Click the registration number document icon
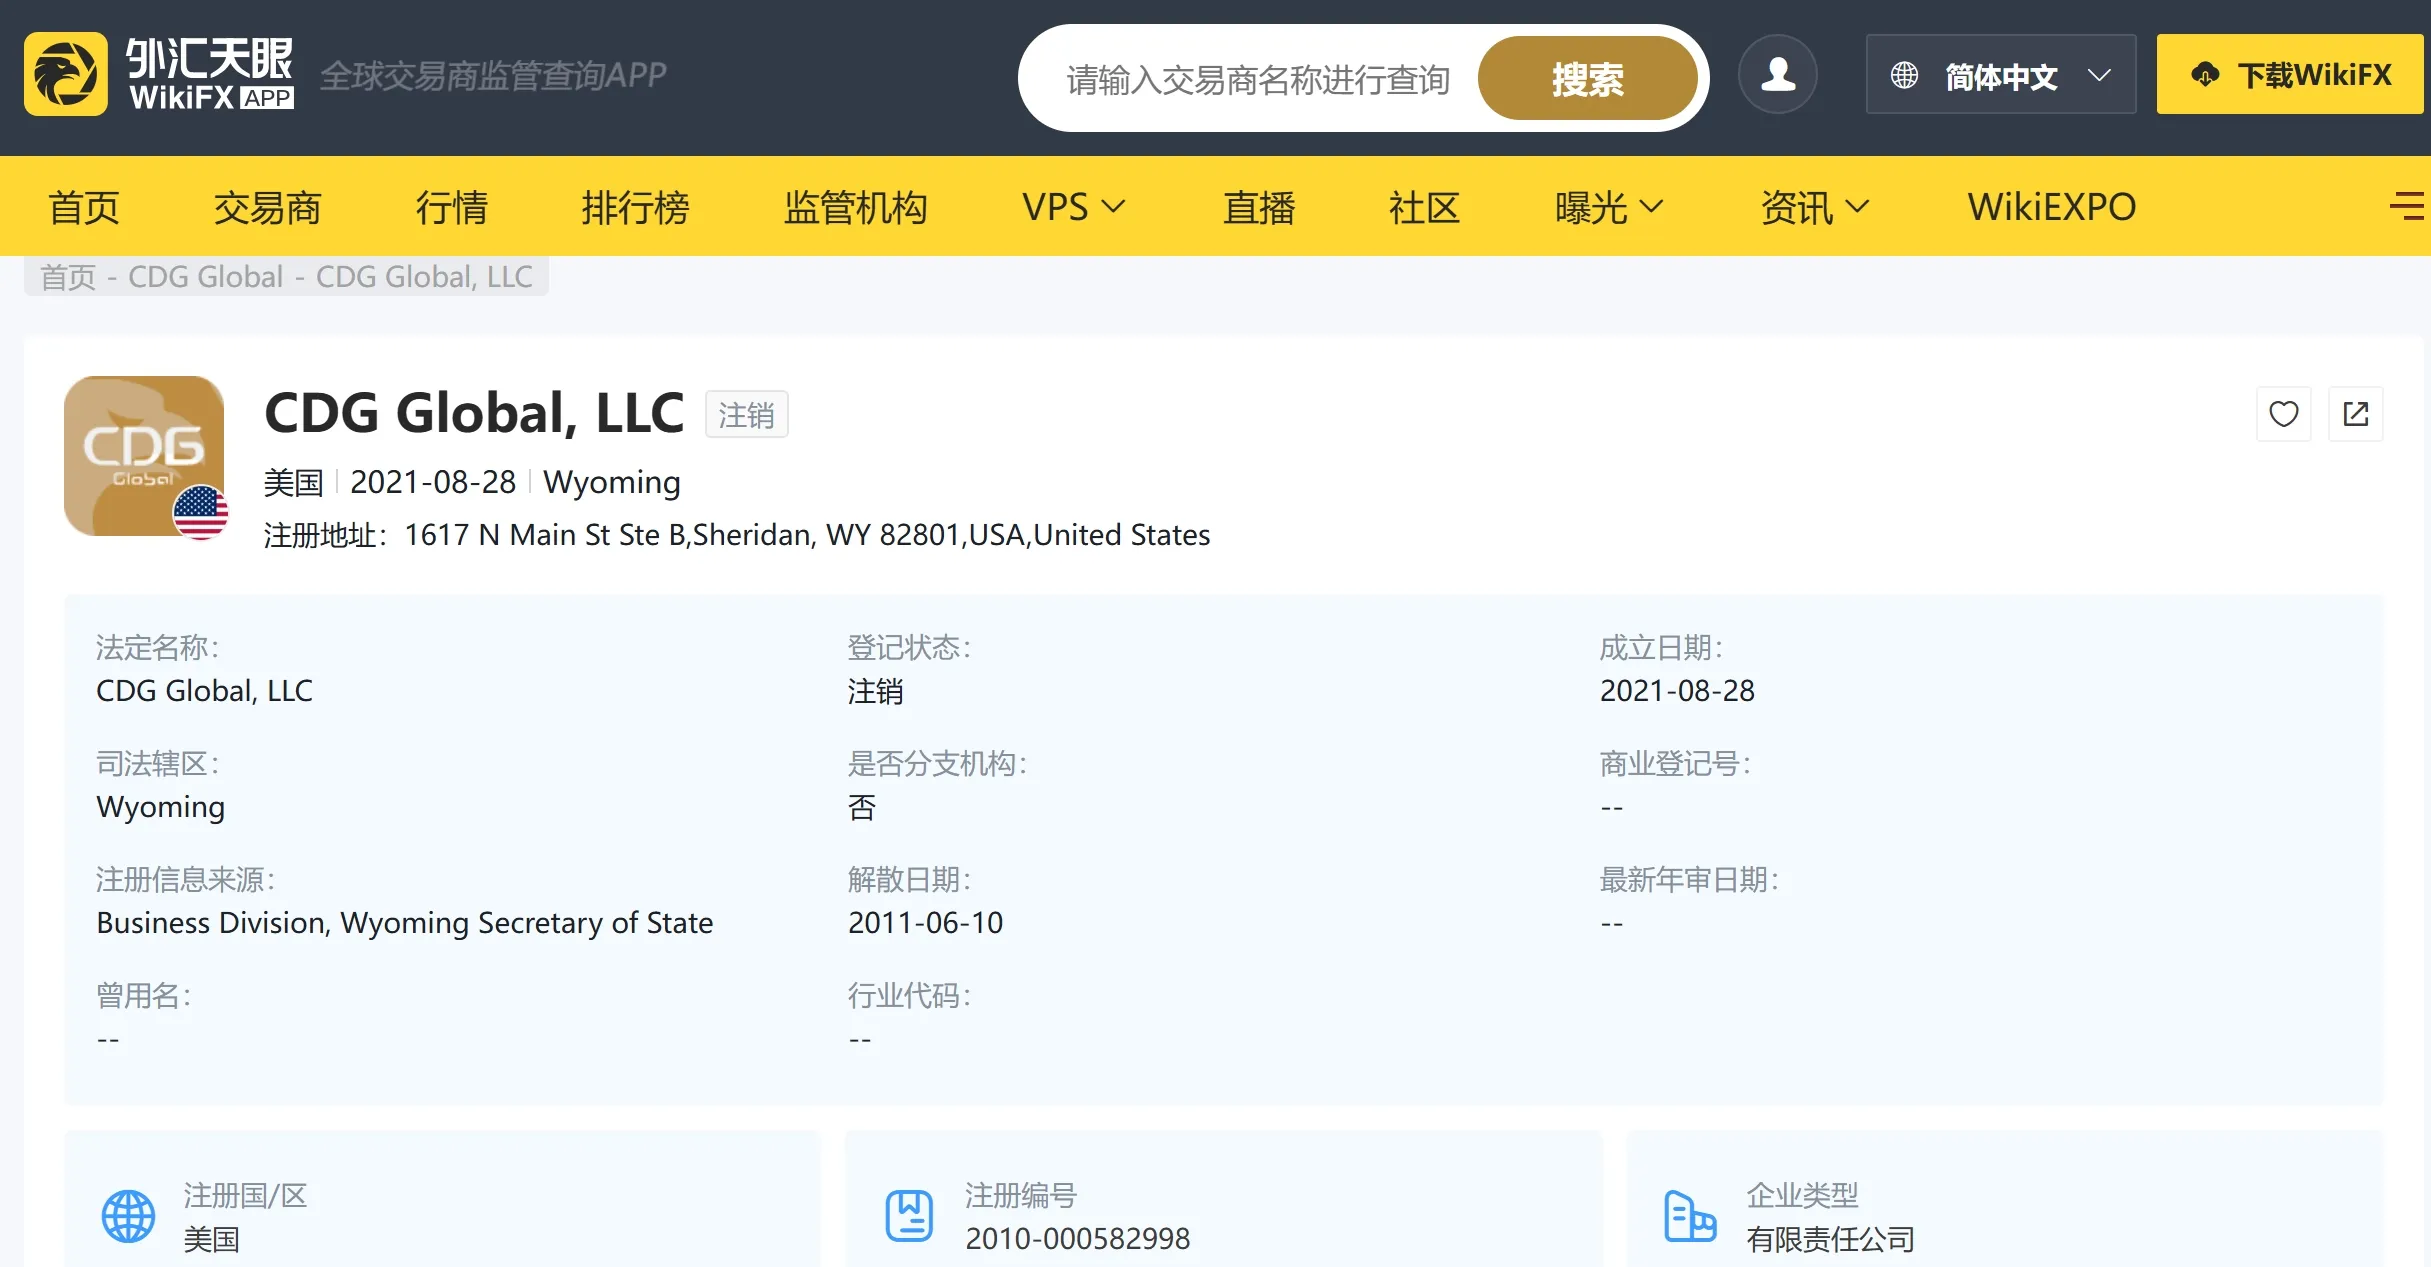This screenshot has height=1267, width=2431. pyautogui.click(x=909, y=1216)
